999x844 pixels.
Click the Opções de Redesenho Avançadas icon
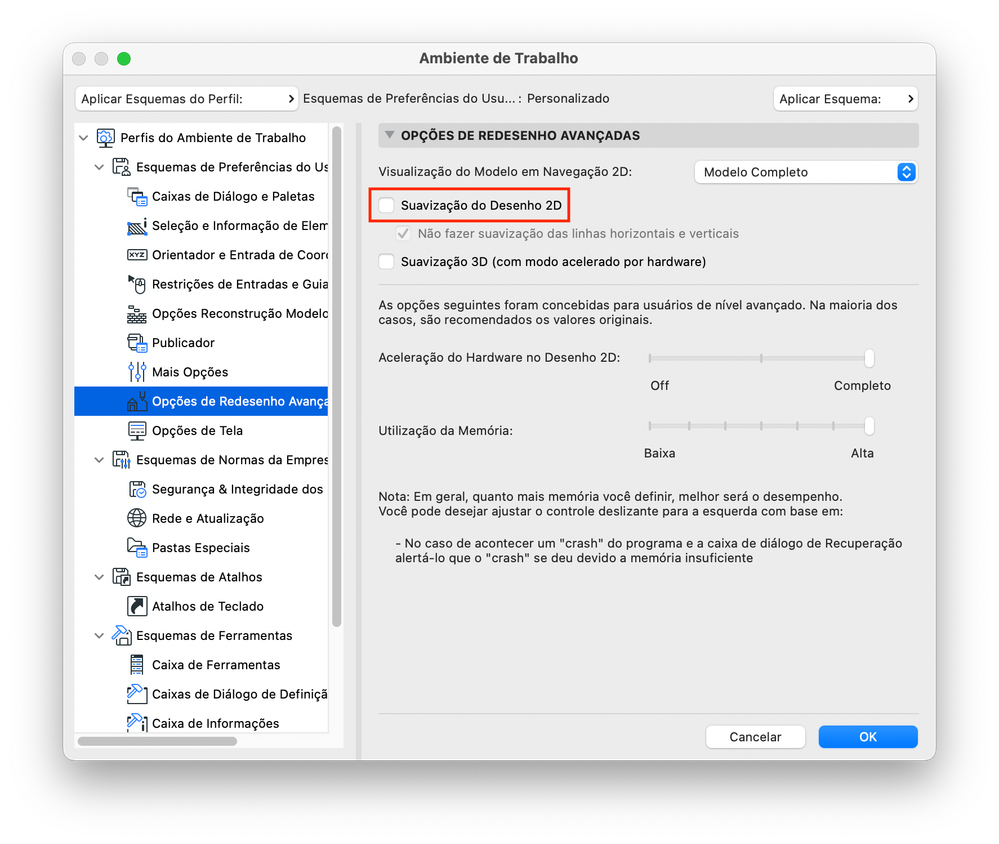[137, 401]
